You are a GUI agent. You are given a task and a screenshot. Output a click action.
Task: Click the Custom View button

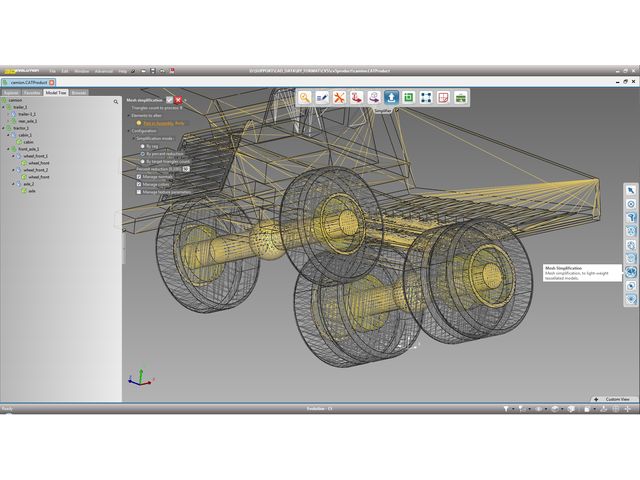613,399
